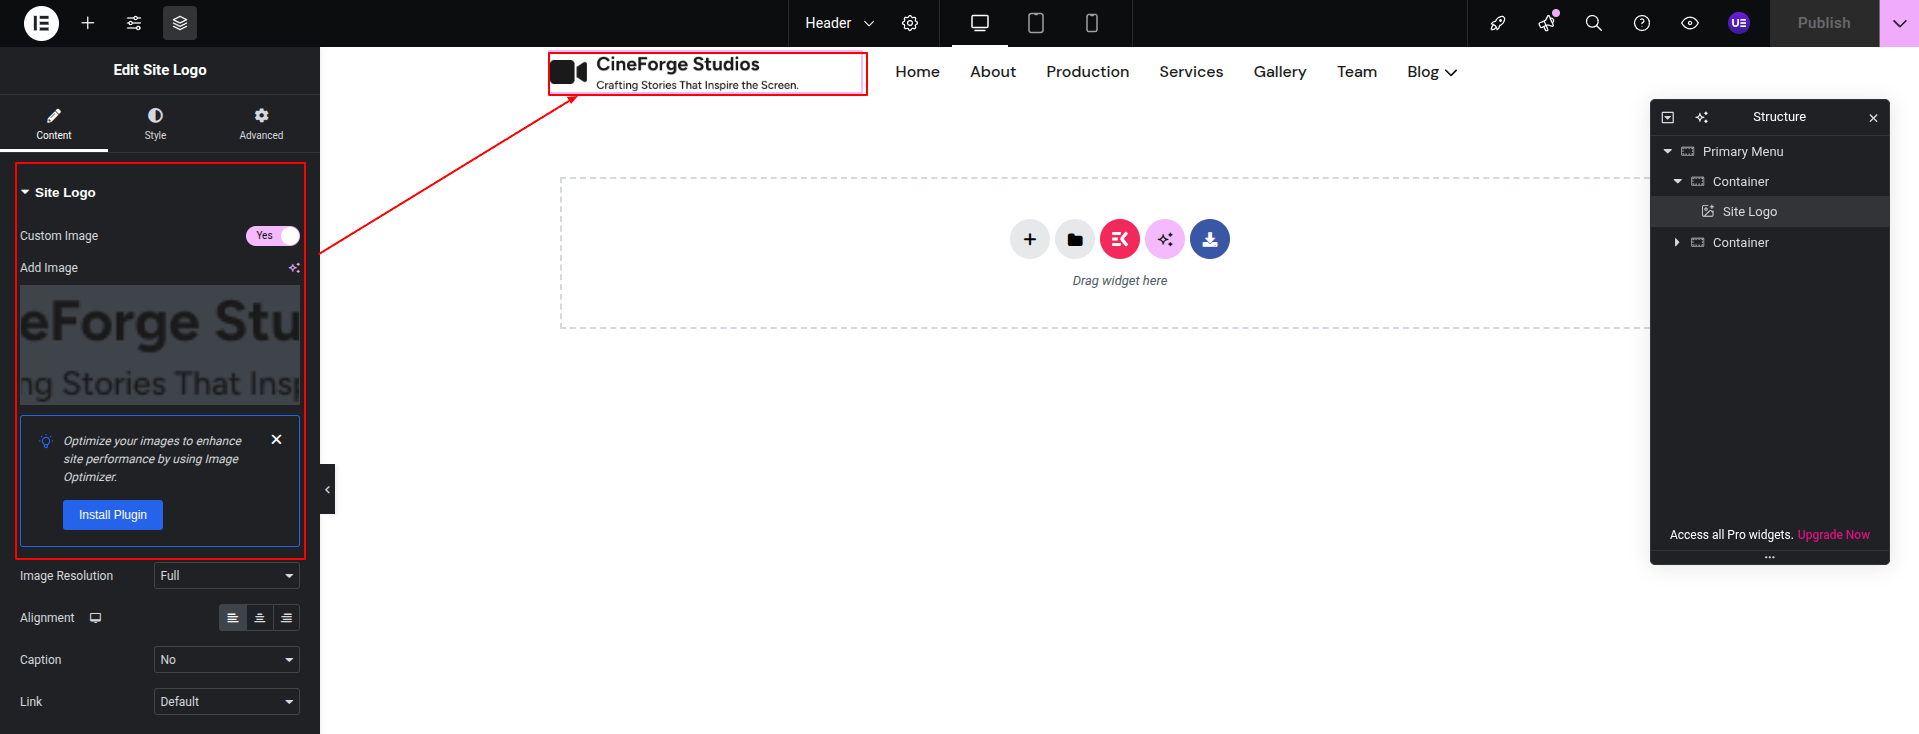This screenshot has height=734, width=1919.
Task: Open the Finder search icon
Action: pos(1593,23)
